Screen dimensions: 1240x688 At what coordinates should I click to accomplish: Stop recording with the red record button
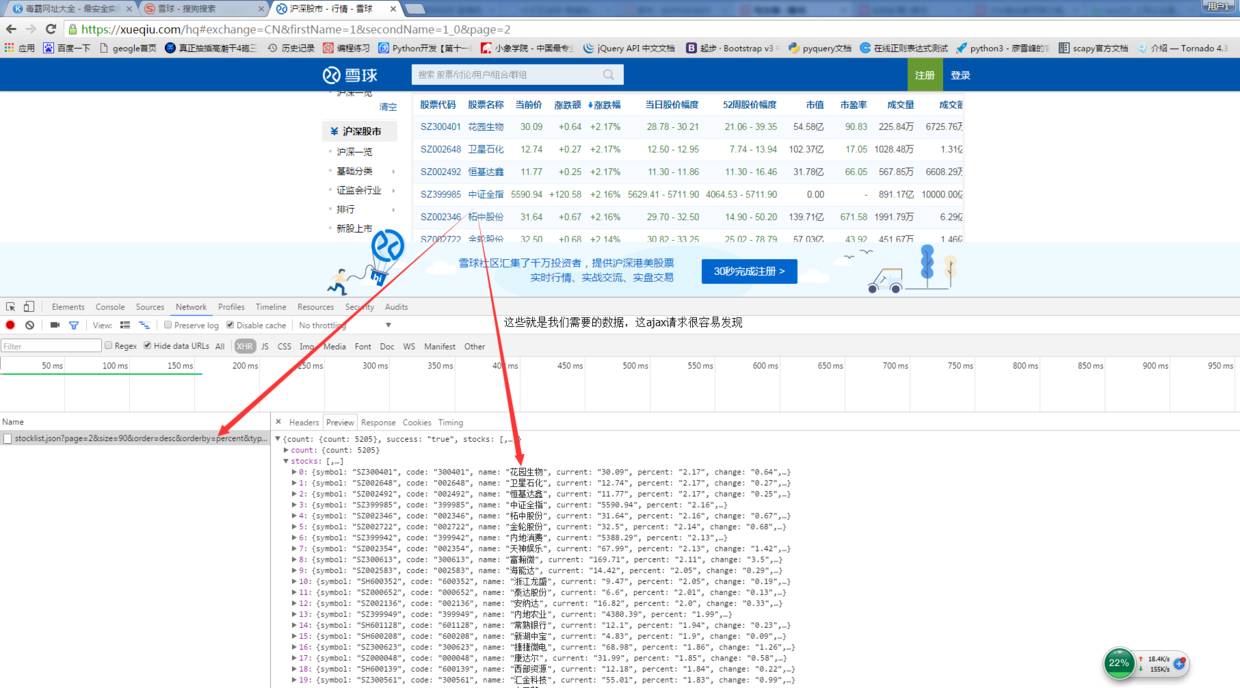point(10,325)
